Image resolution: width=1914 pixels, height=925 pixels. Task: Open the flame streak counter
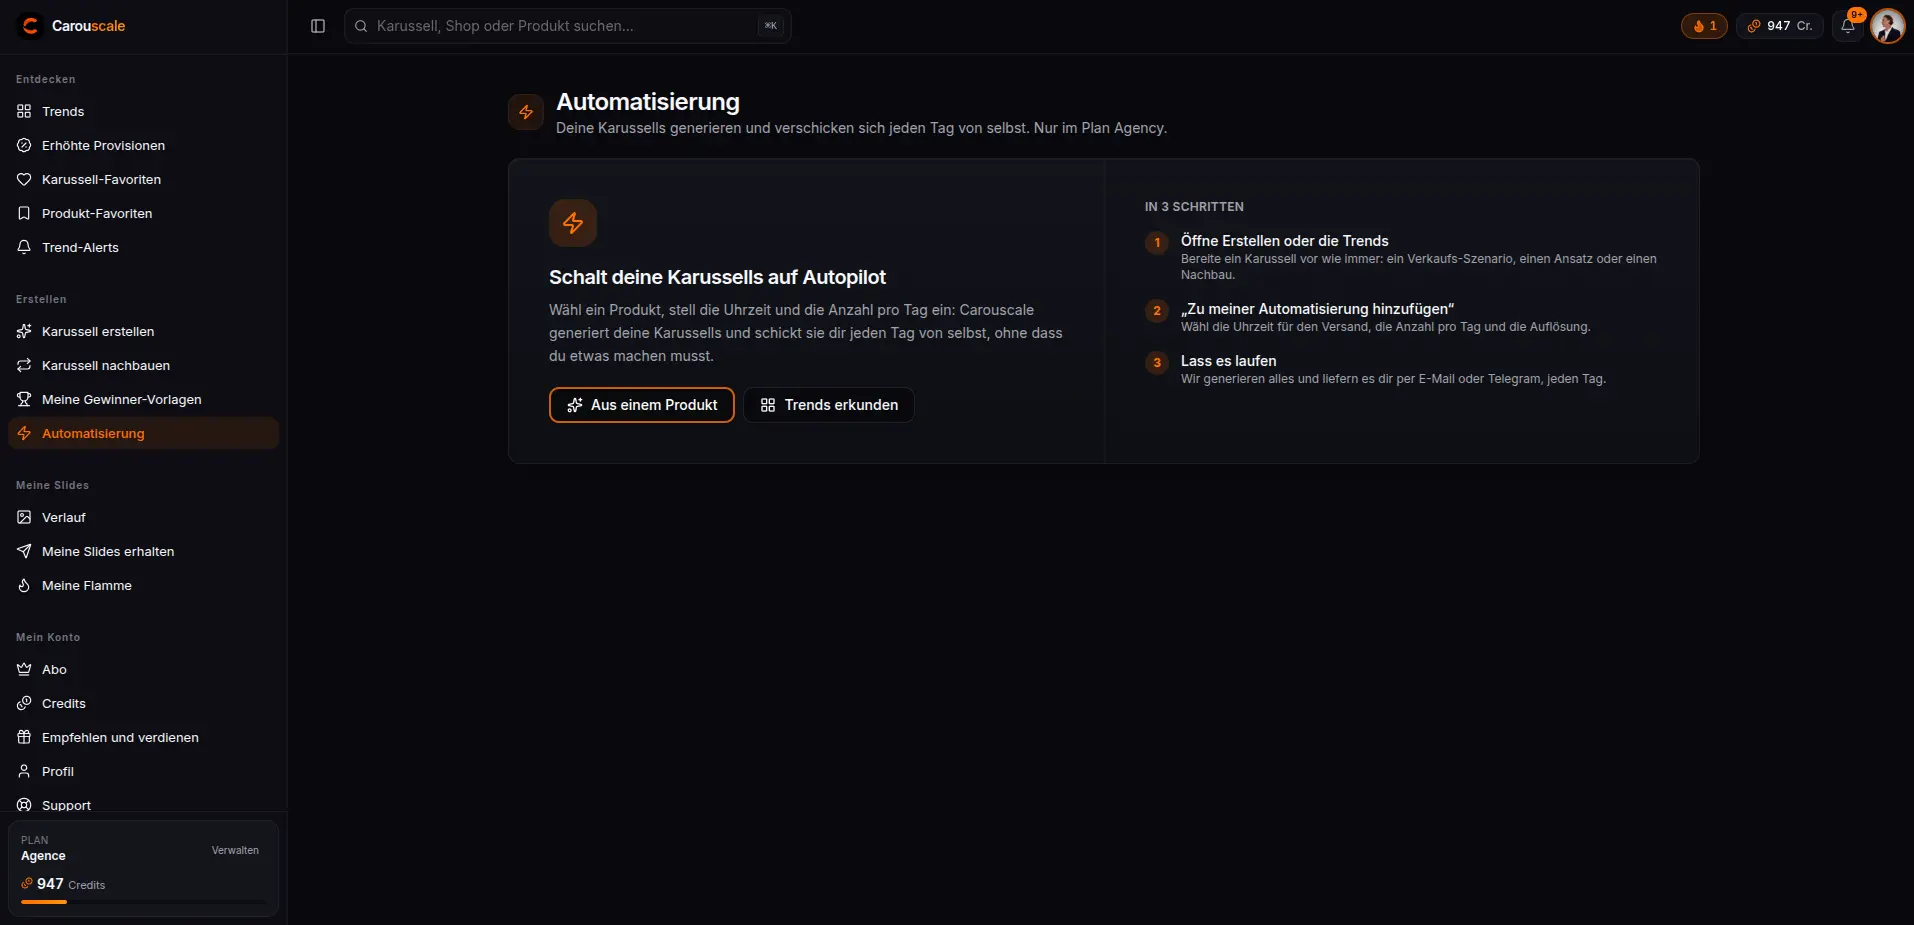point(1704,26)
